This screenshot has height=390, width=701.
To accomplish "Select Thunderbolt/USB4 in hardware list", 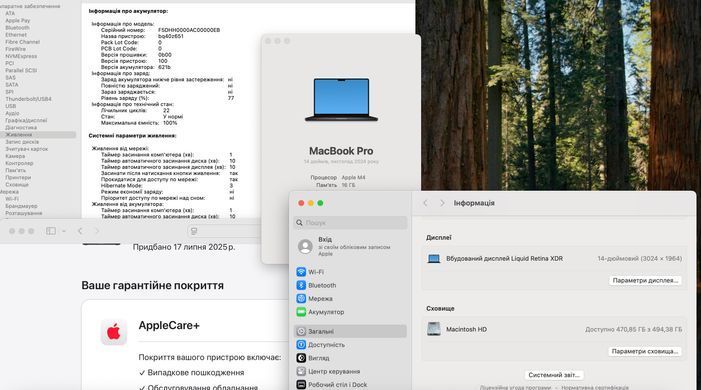I will point(28,99).
